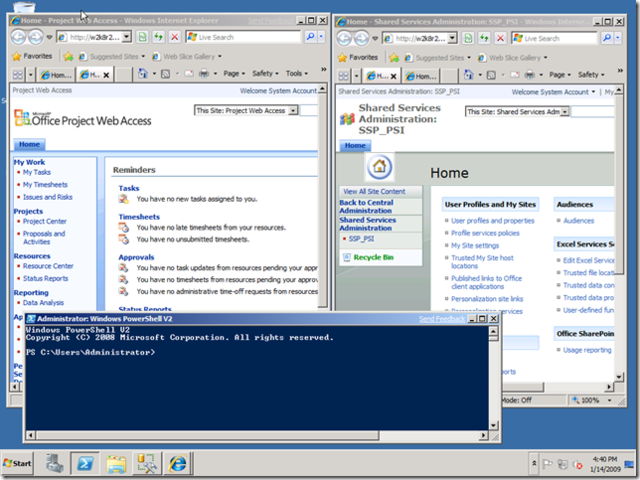Click Refresh icon in Project Web Access window
This screenshot has height=480, width=640.
(x=158, y=37)
